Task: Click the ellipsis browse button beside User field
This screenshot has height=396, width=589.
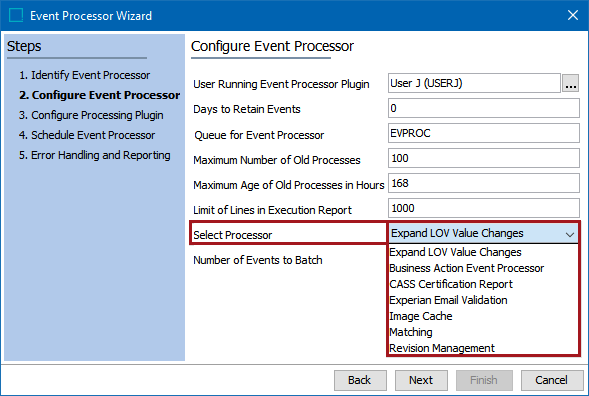Action: pos(570,83)
